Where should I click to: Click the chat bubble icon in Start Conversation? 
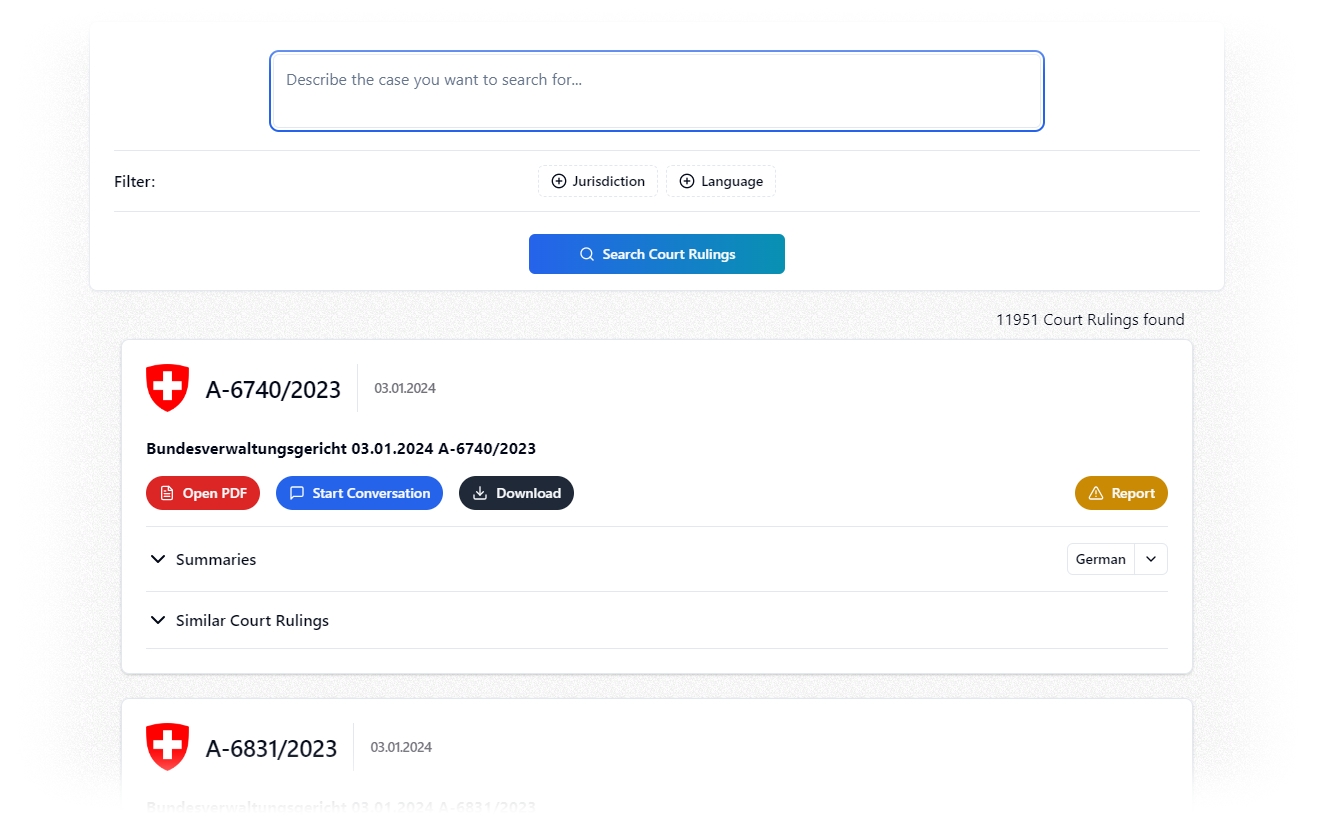tap(296, 493)
